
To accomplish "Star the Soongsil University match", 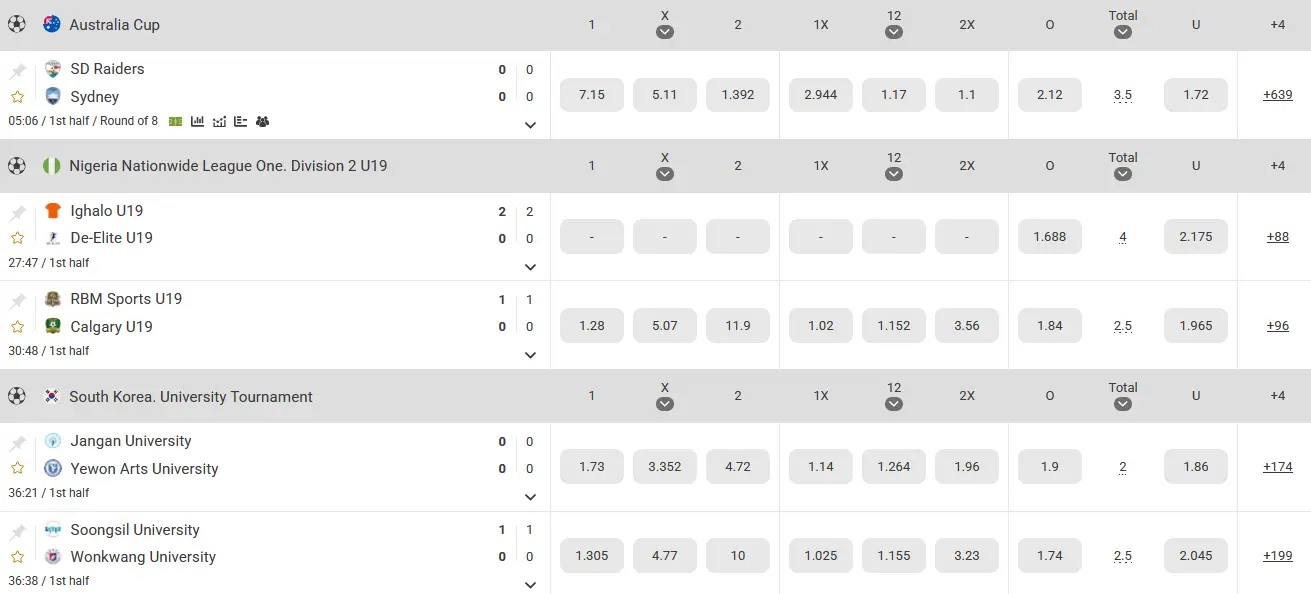I will tap(18, 557).
